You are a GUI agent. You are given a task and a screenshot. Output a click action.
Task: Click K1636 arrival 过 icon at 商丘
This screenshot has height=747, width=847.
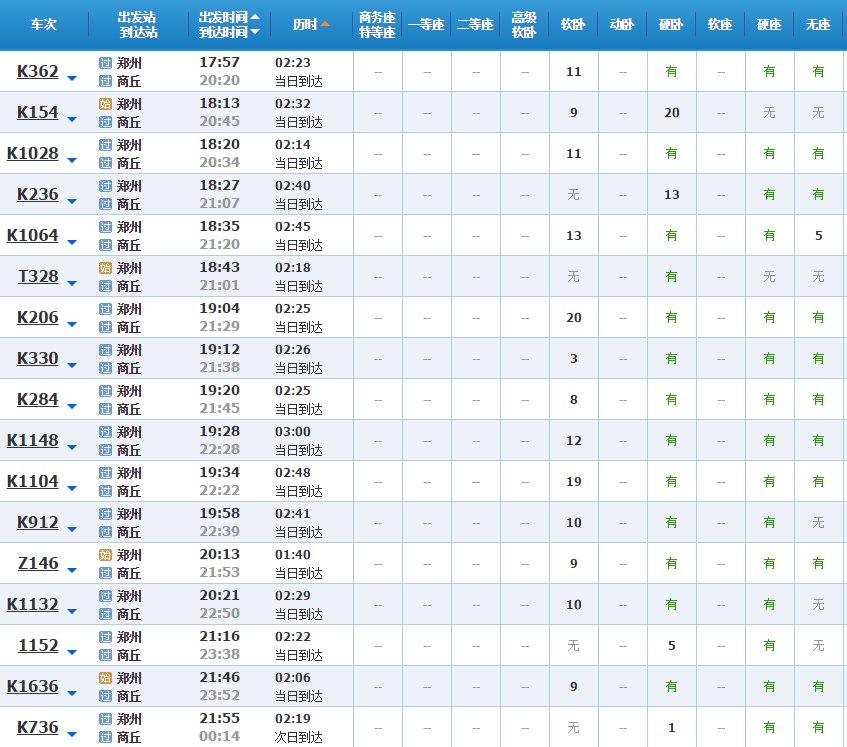pyautogui.click(x=105, y=696)
